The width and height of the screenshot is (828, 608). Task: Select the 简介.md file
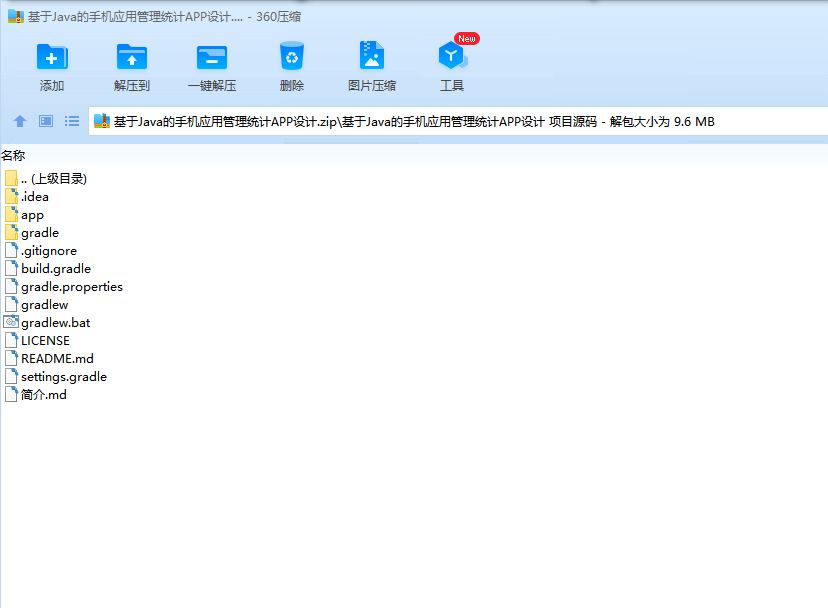44,395
